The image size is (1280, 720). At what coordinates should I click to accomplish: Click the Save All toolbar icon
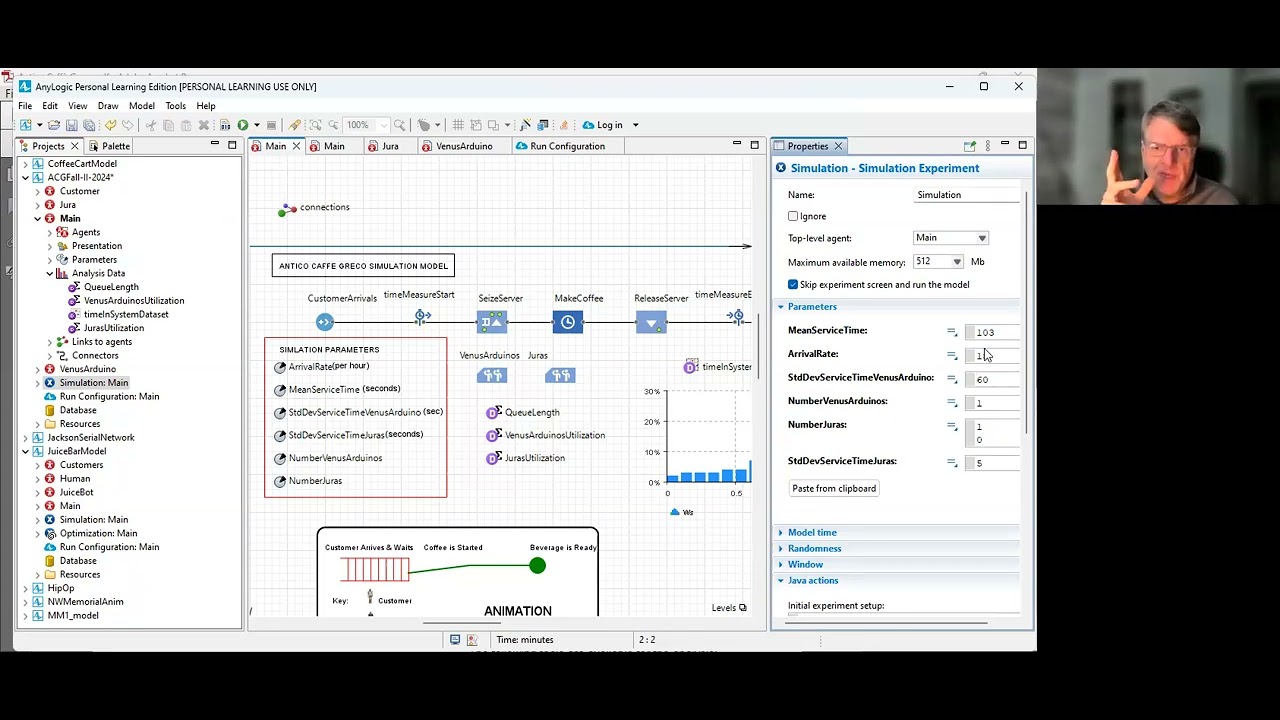click(x=89, y=125)
